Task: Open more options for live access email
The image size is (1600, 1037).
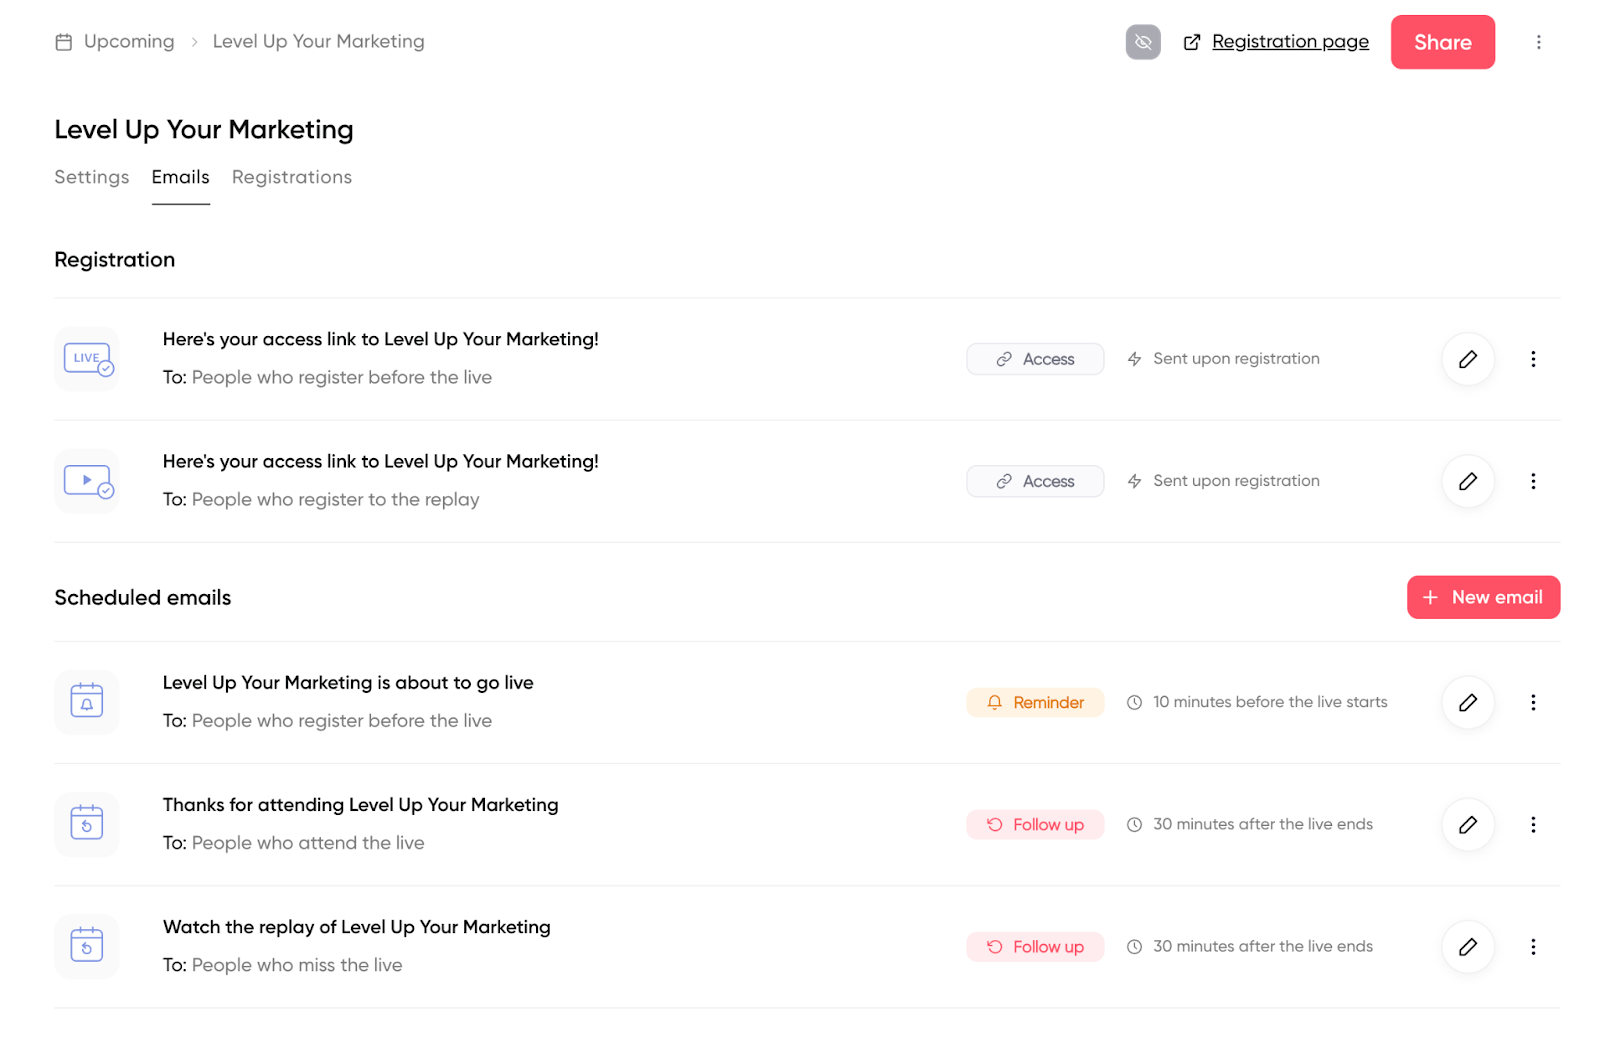Action: tap(1532, 359)
